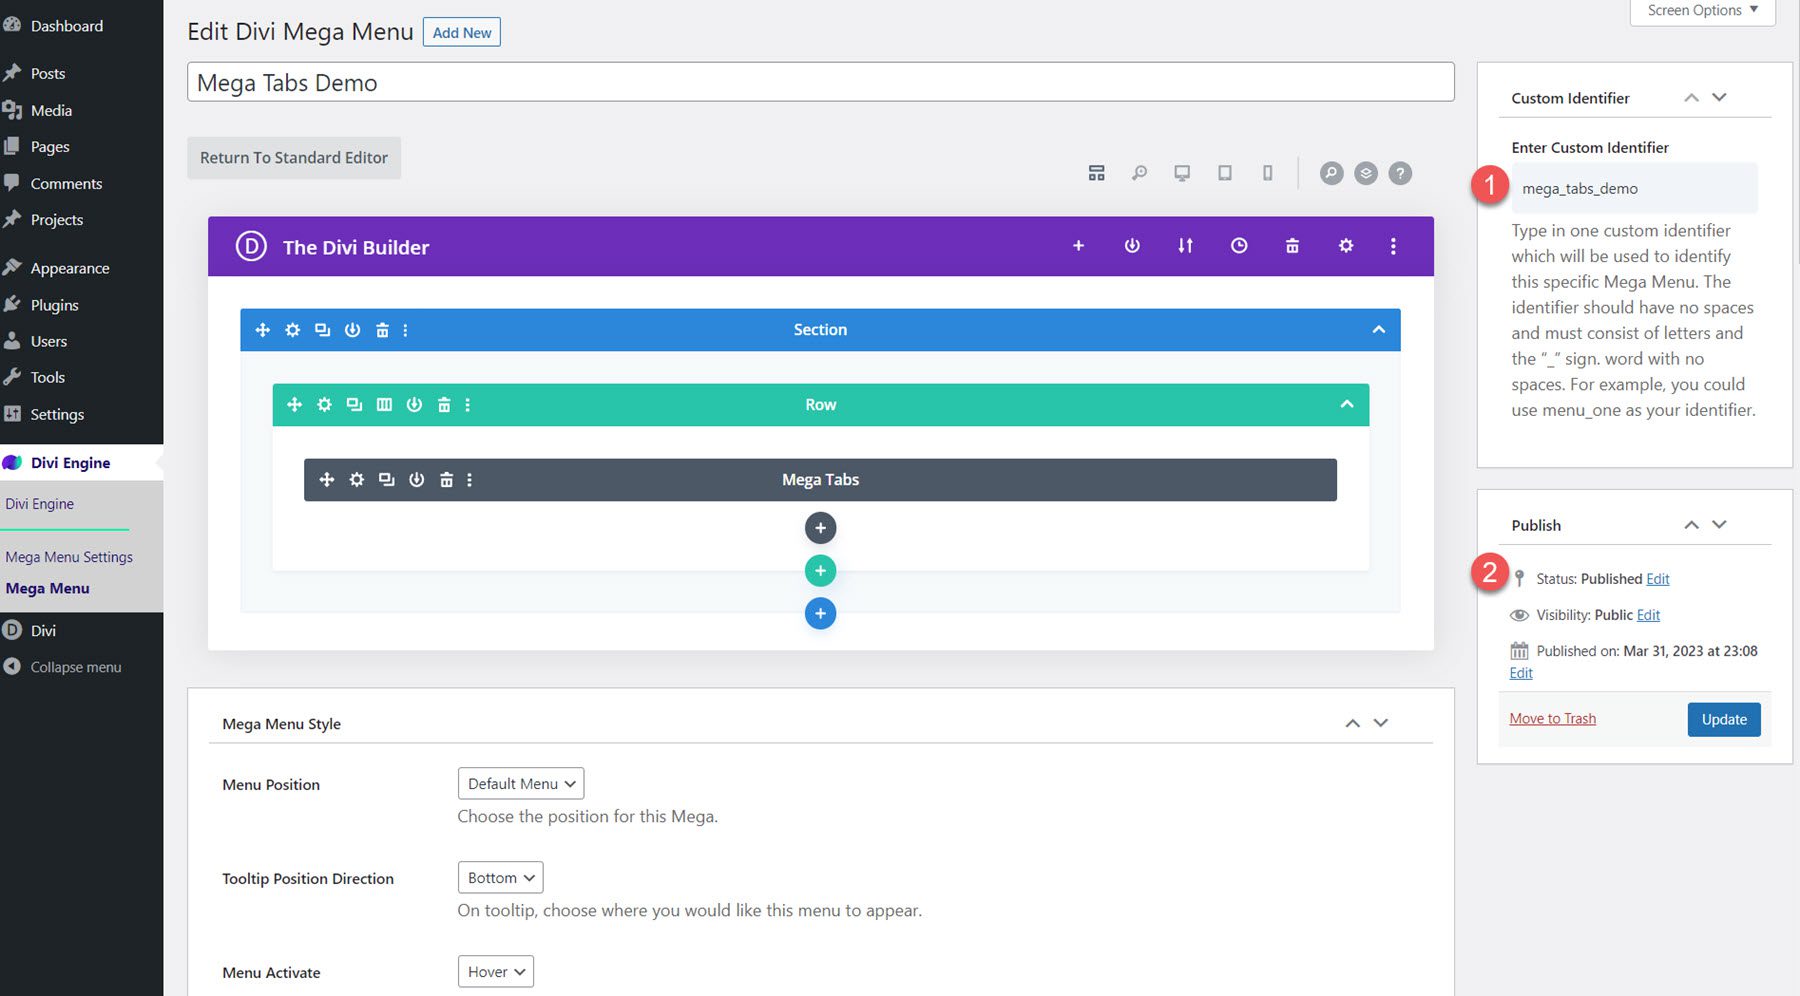Image resolution: width=1800 pixels, height=996 pixels.
Task: Switch to phone preview mode
Action: click(1267, 172)
